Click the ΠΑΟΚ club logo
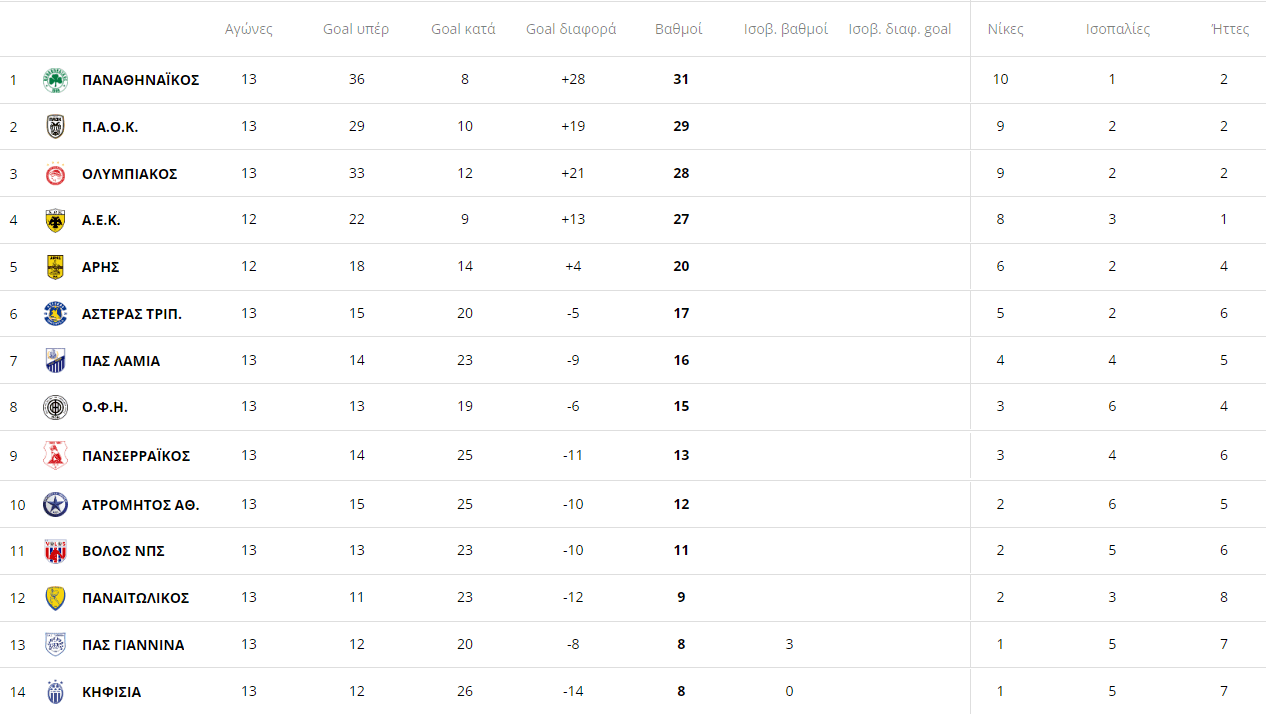The image size is (1266, 714). 55,127
